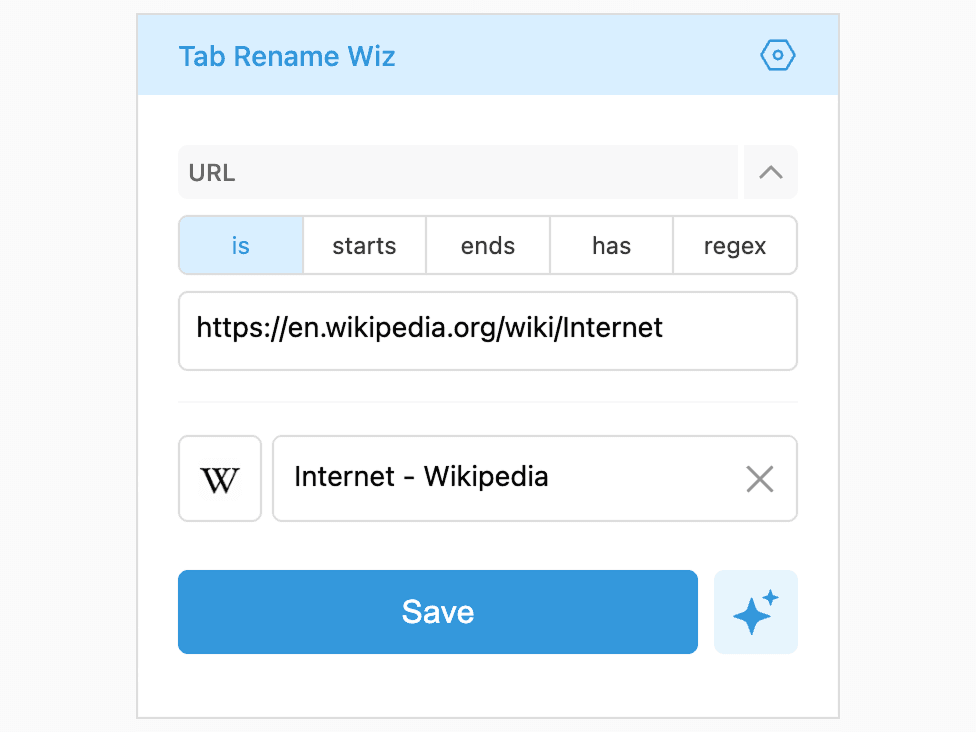
Task: Open the URL match type dropdown
Action: coord(458,172)
